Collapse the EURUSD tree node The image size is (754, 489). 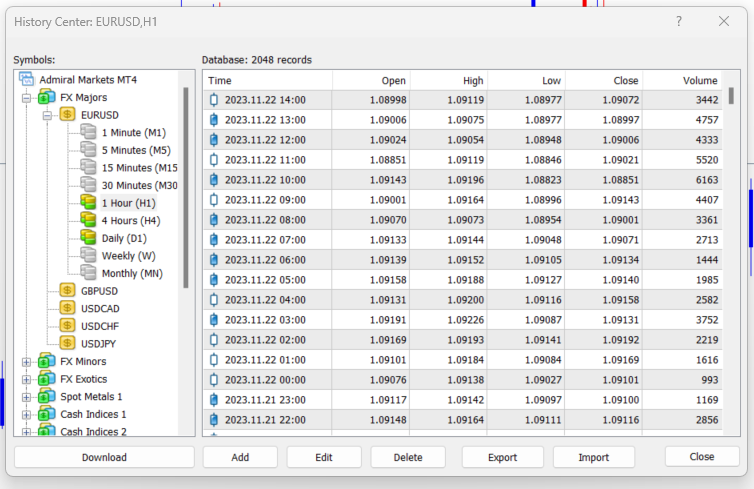(x=47, y=115)
